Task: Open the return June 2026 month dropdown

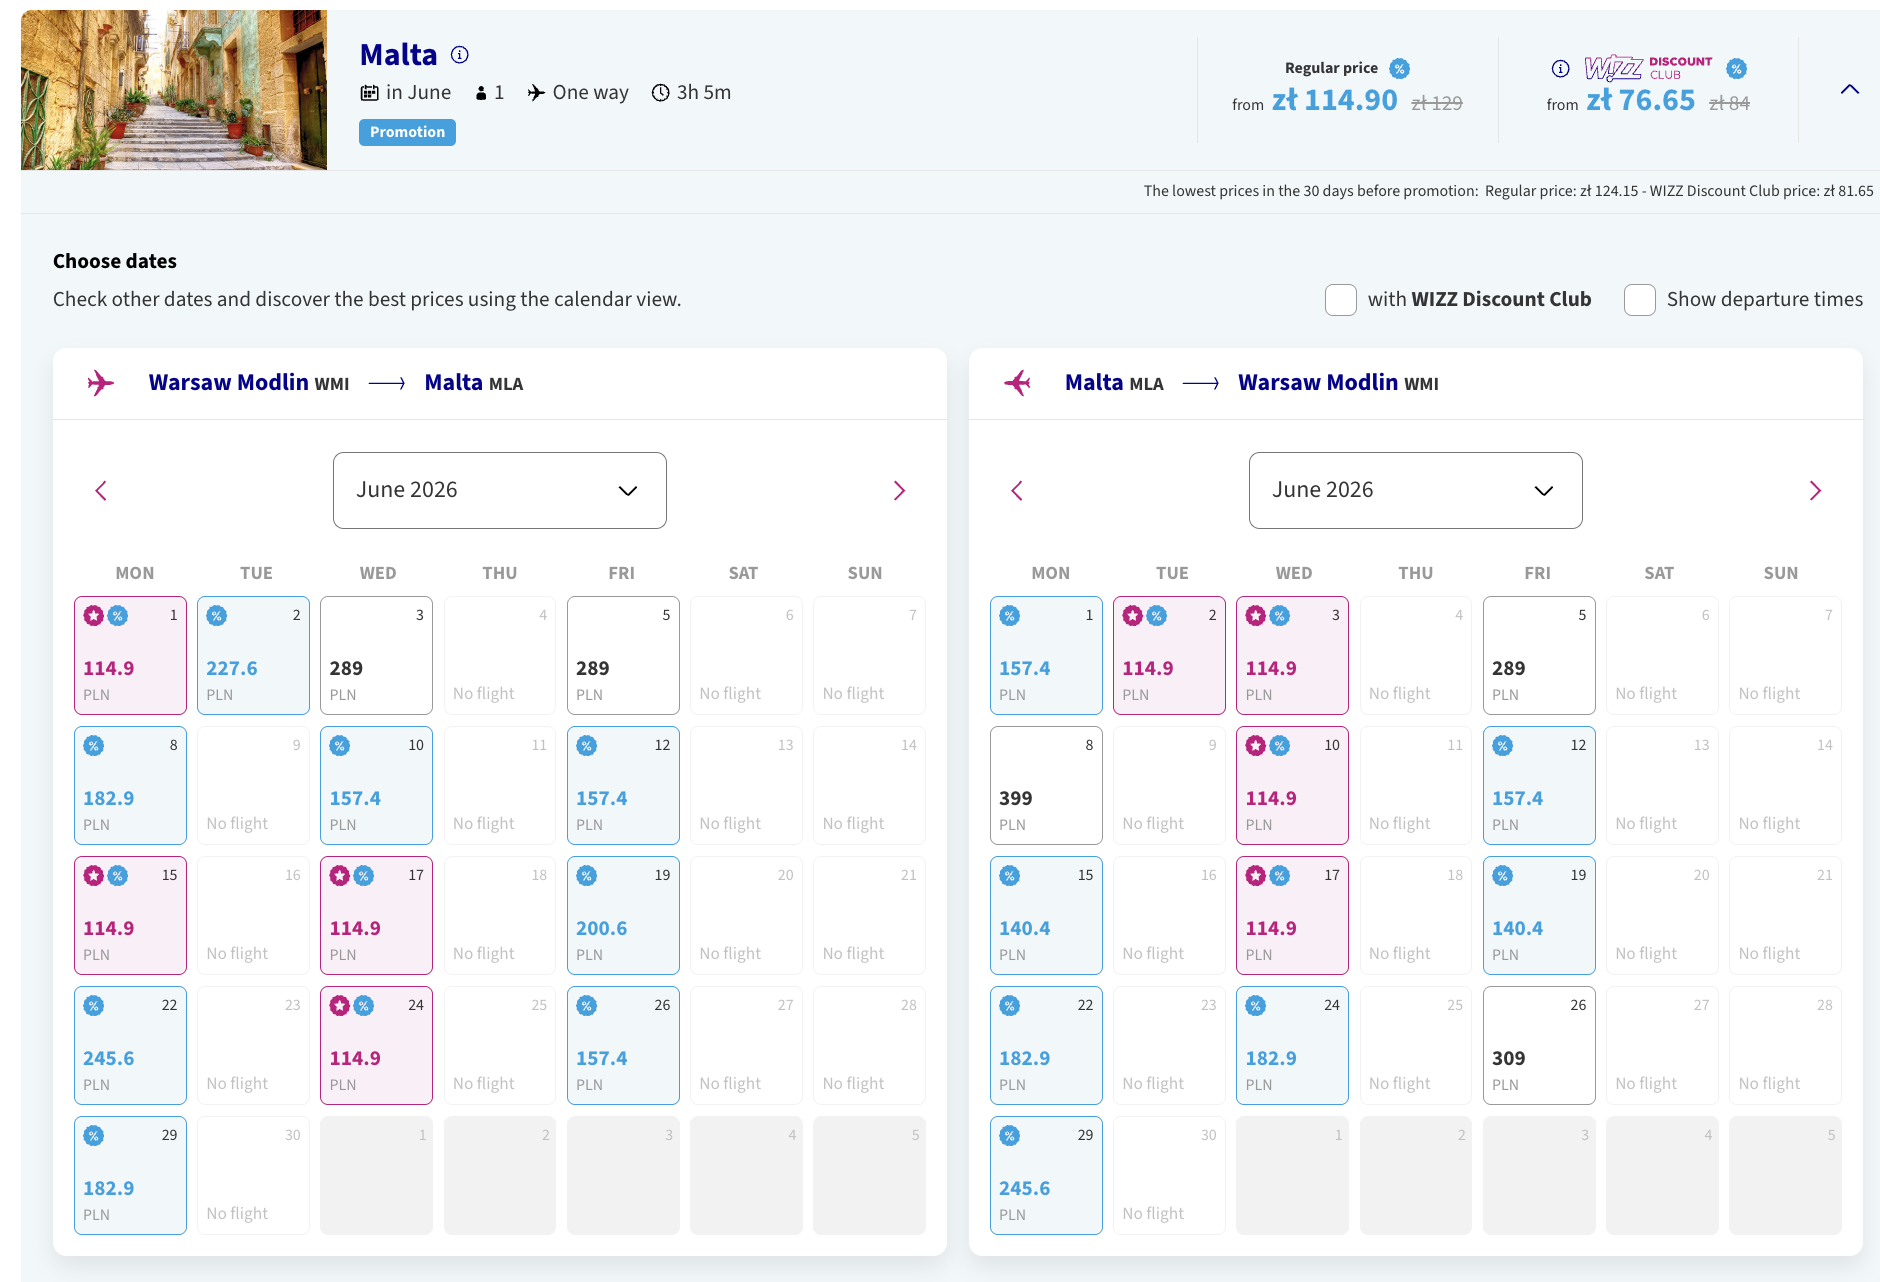Action: pos(1415,490)
